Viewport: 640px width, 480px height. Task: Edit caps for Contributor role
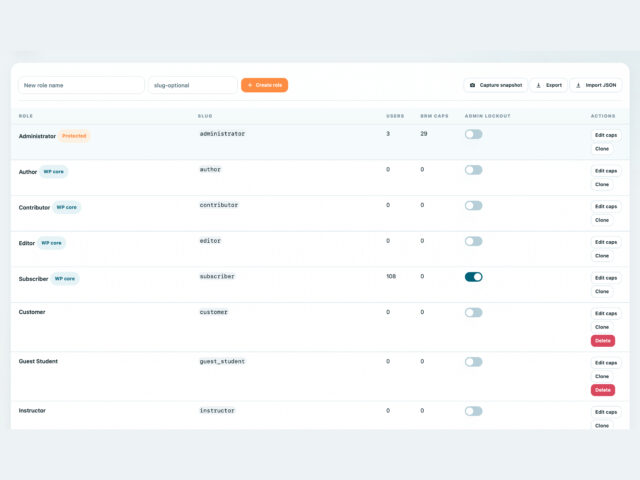(606, 207)
